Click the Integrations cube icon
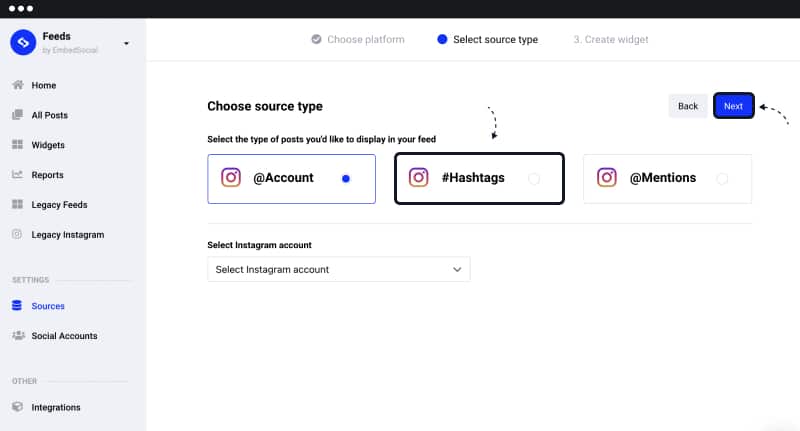800x431 pixels. click(17, 407)
